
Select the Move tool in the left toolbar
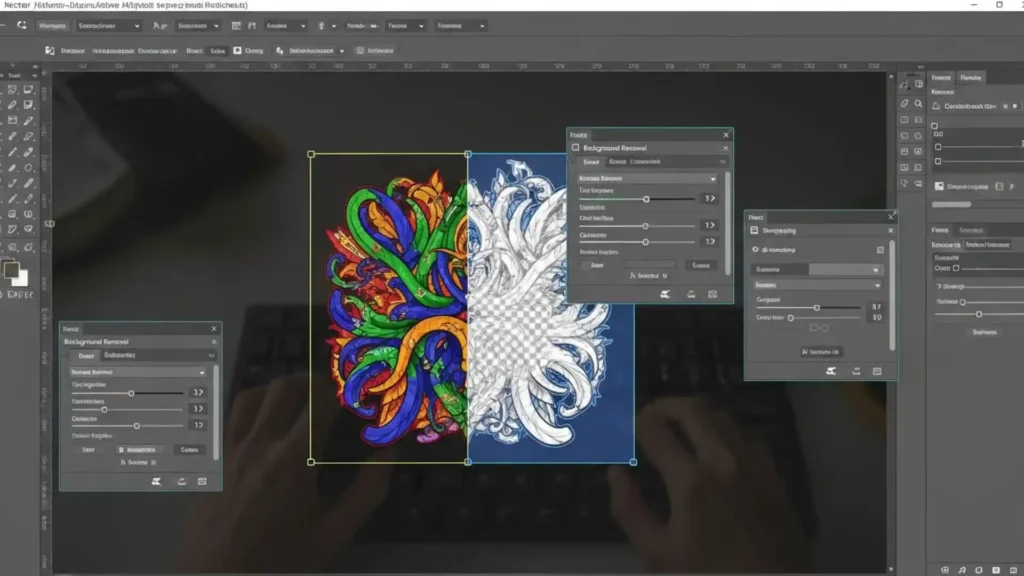click(10, 90)
